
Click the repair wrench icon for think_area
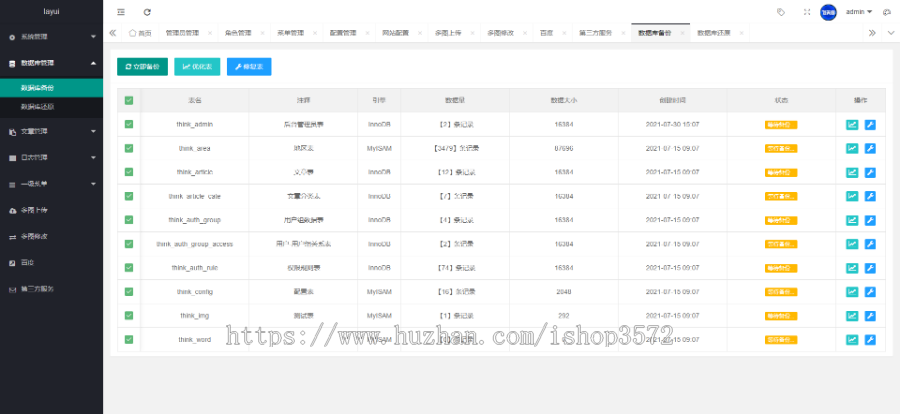pyautogui.click(x=870, y=148)
